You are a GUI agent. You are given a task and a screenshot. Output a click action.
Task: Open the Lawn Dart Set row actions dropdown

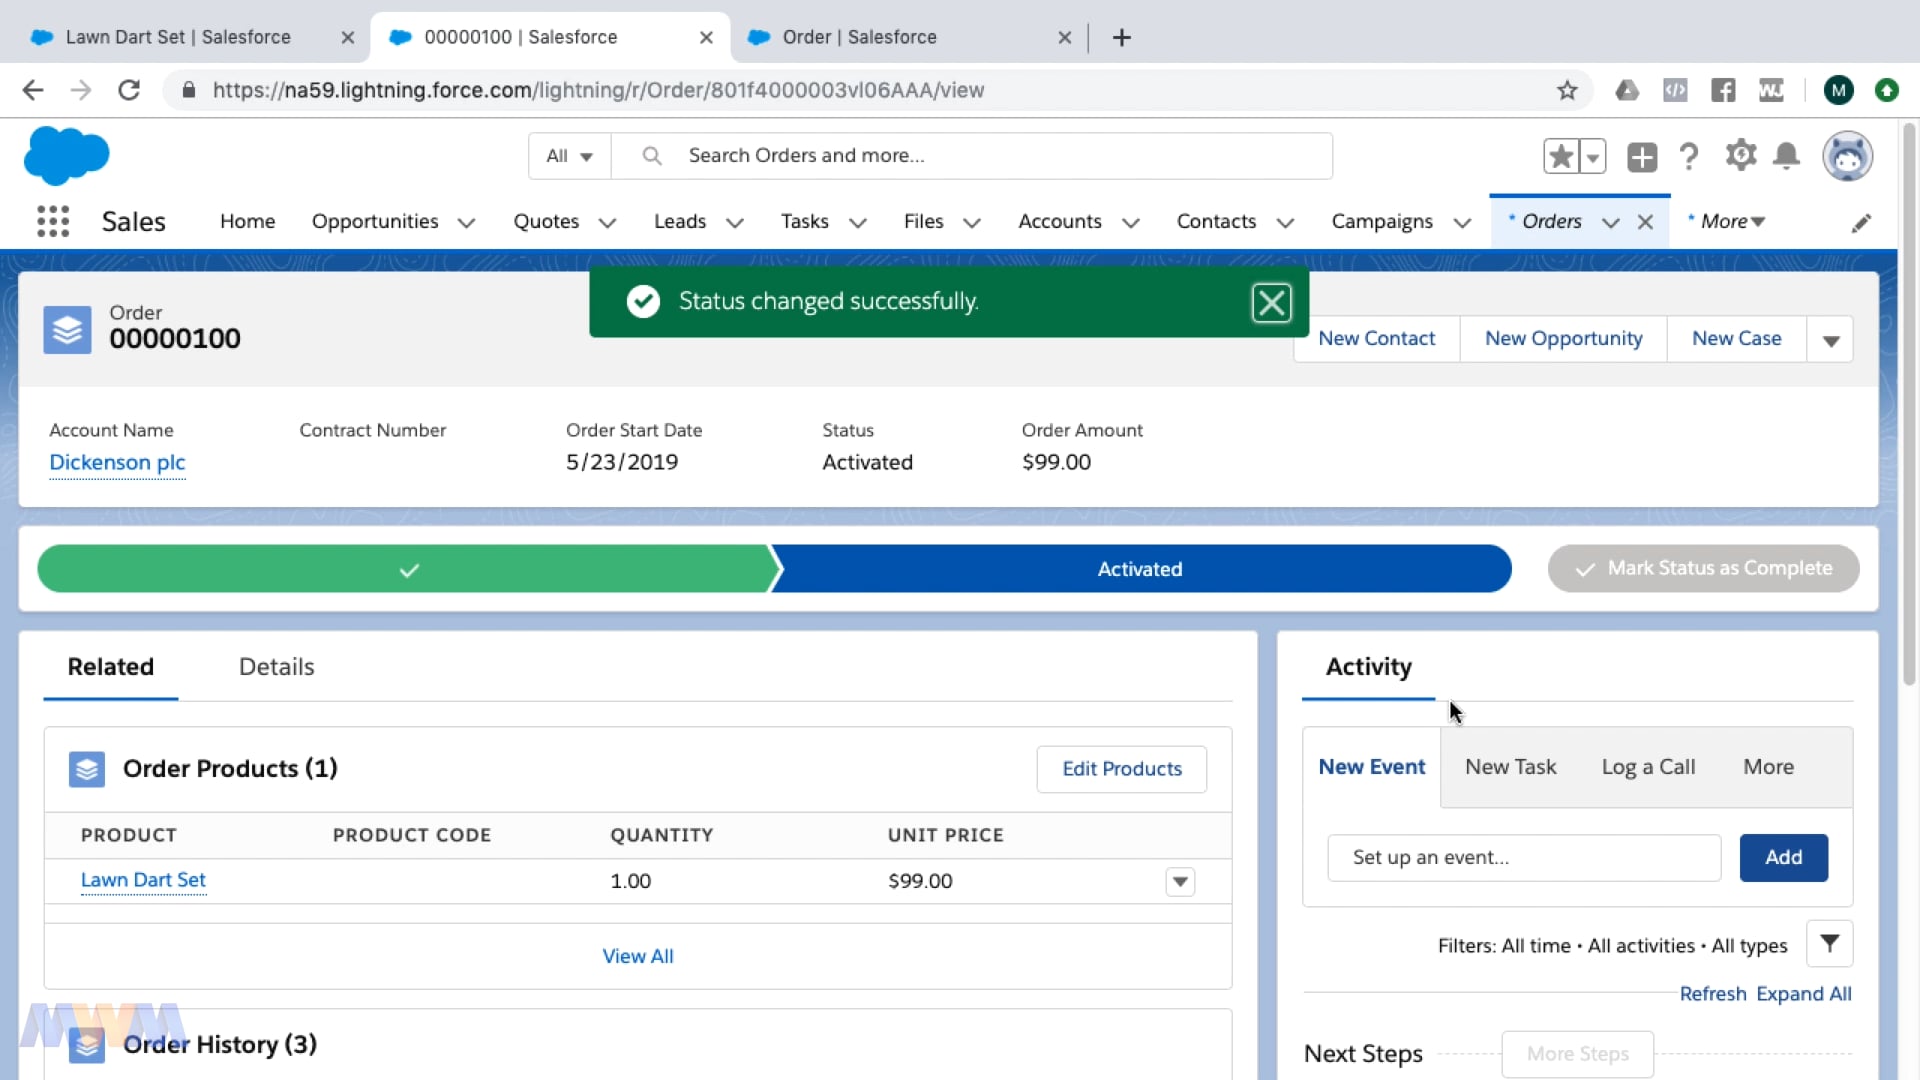(x=1180, y=881)
